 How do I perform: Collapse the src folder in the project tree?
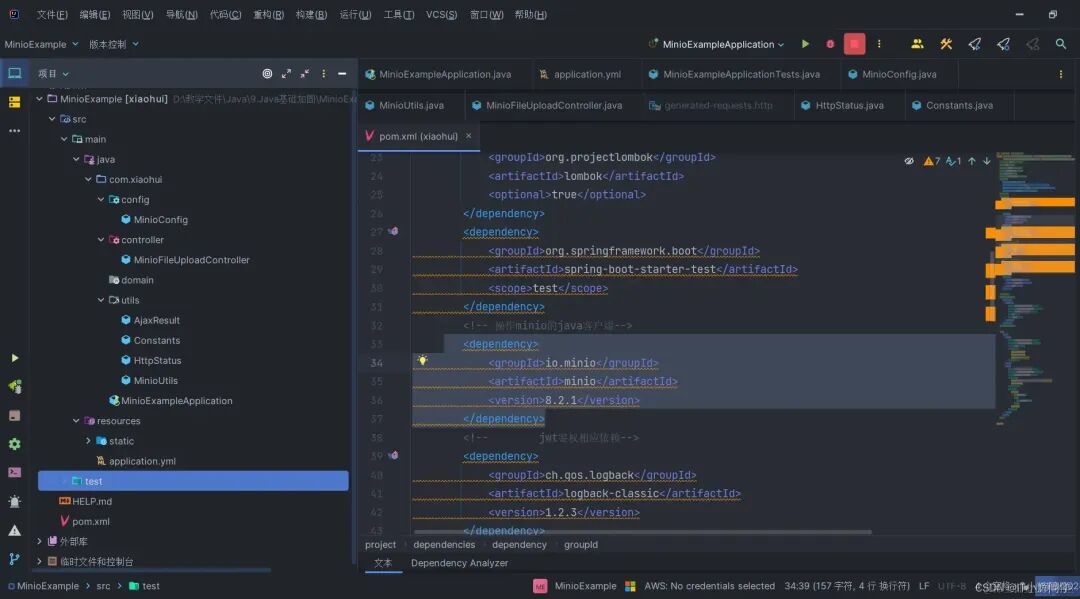[51, 118]
